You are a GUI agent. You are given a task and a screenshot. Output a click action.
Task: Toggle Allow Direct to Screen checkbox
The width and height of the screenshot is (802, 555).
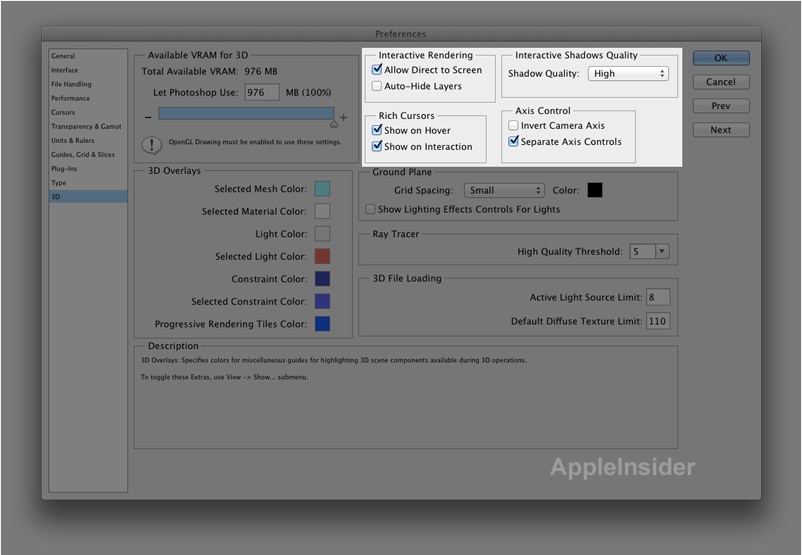377,69
